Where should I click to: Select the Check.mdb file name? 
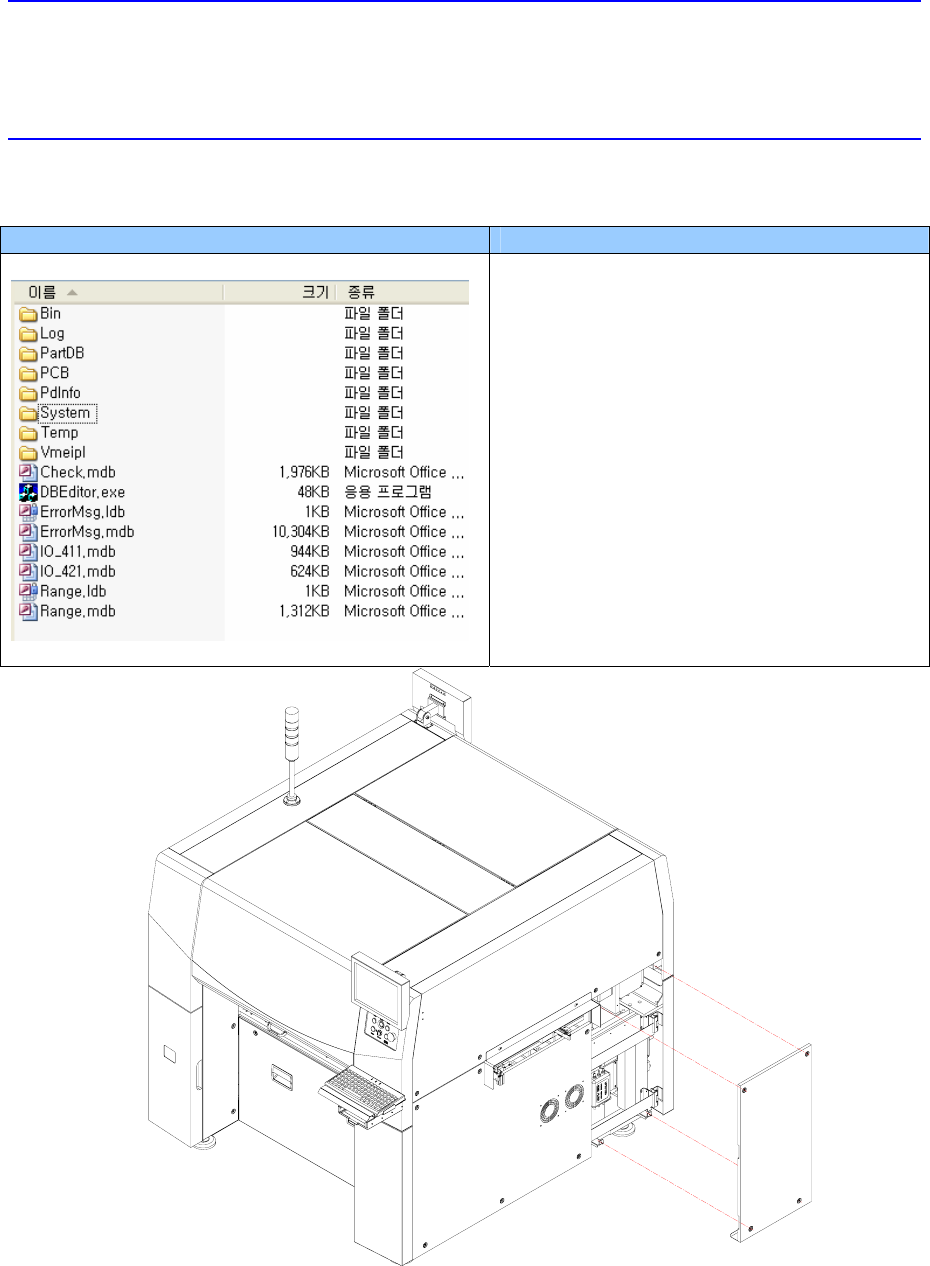77,472
